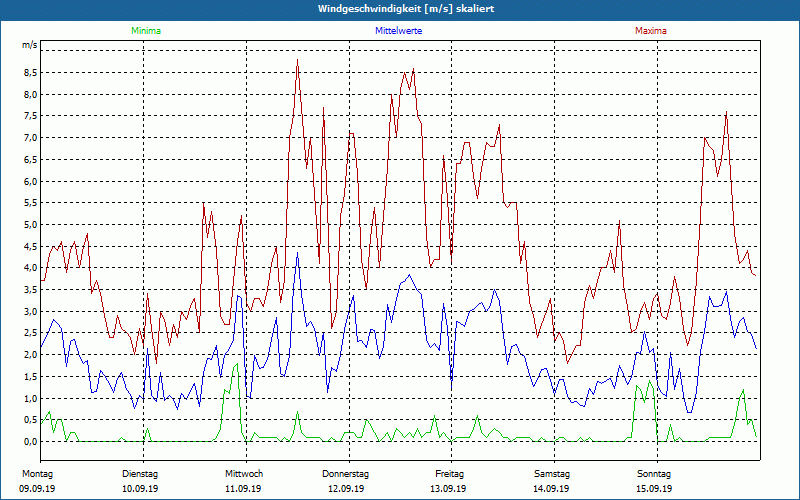Click the '8,5' y-axis value

pyautogui.click(x=30, y=73)
